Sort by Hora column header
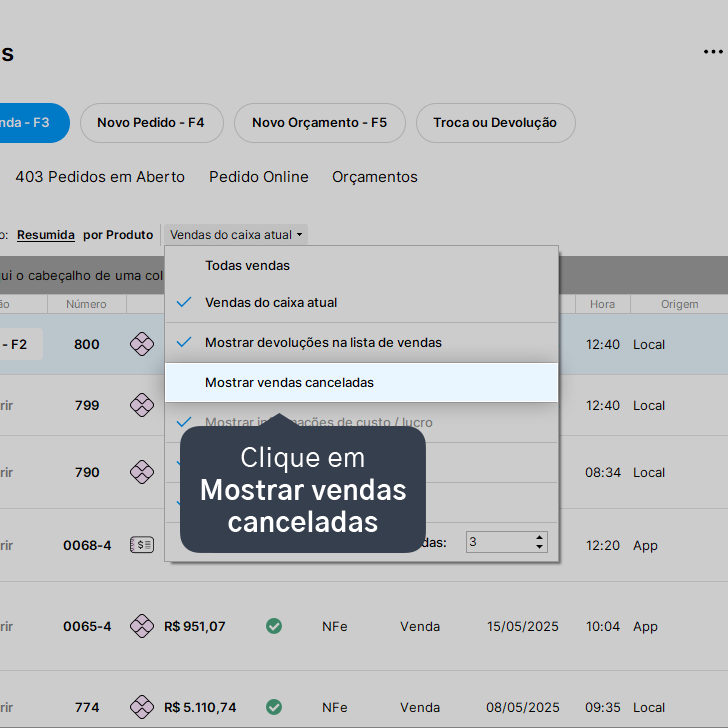Viewport: 728px width, 728px height. (602, 304)
